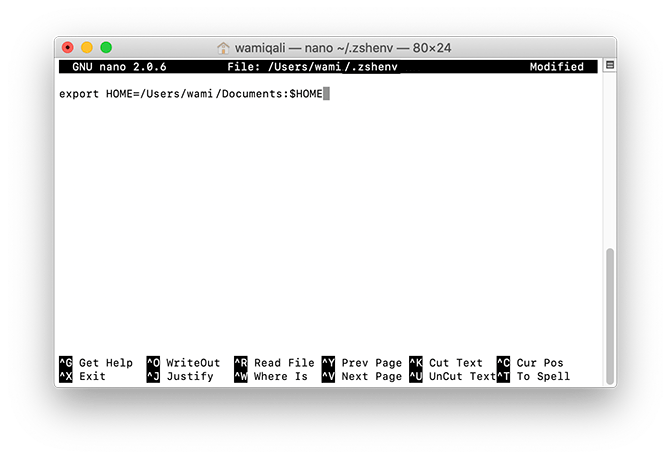Click the ^R Read File shortcut label
Screen dimensions: 670x458
[274, 363]
